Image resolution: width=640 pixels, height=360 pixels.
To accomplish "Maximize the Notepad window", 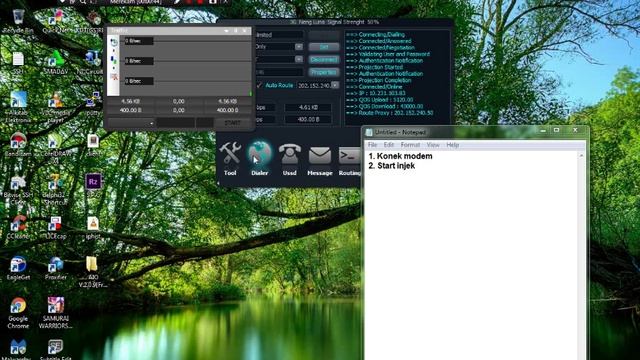I will coord(556,130).
